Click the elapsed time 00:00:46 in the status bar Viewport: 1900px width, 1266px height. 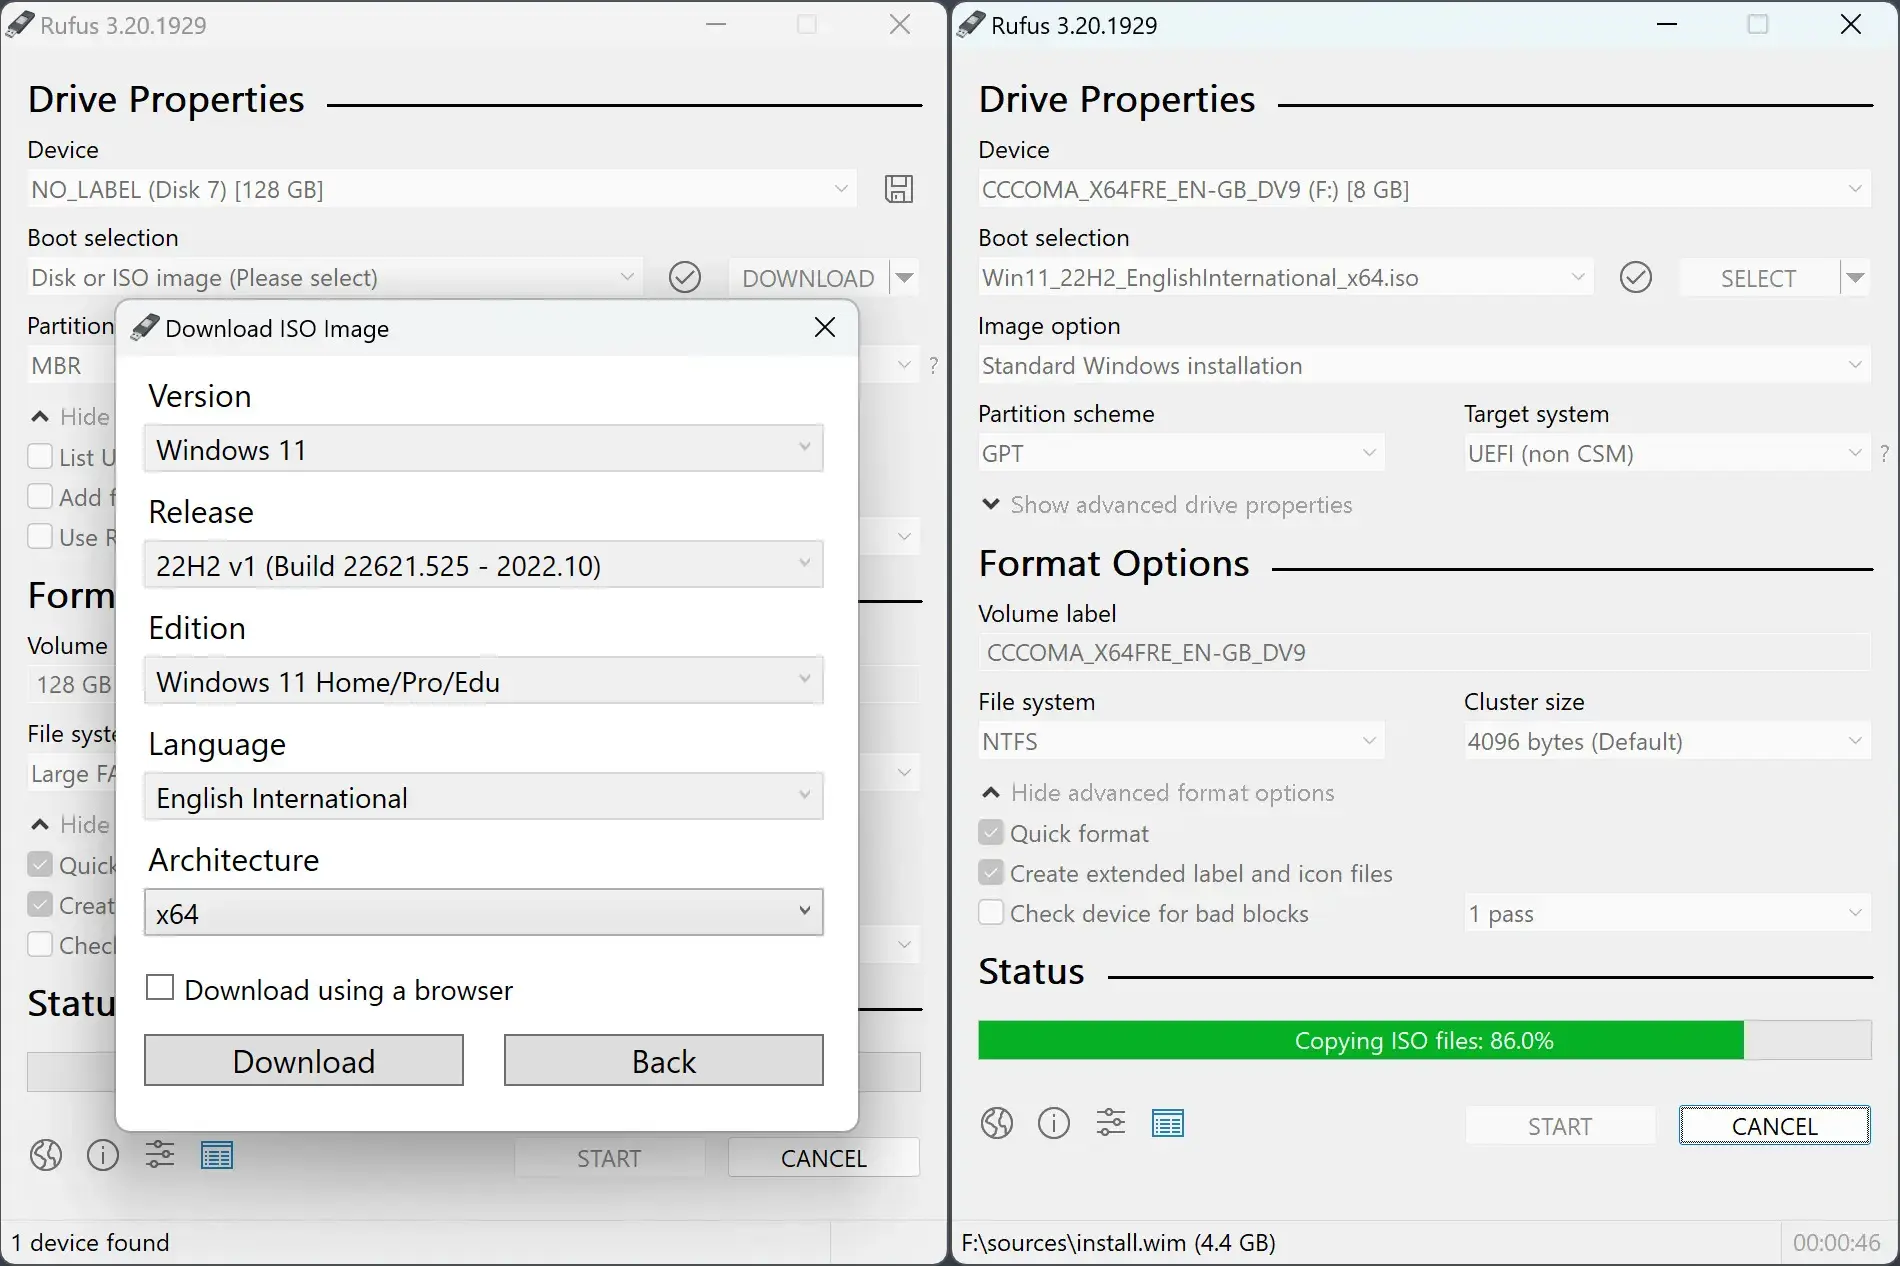click(1837, 1242)
